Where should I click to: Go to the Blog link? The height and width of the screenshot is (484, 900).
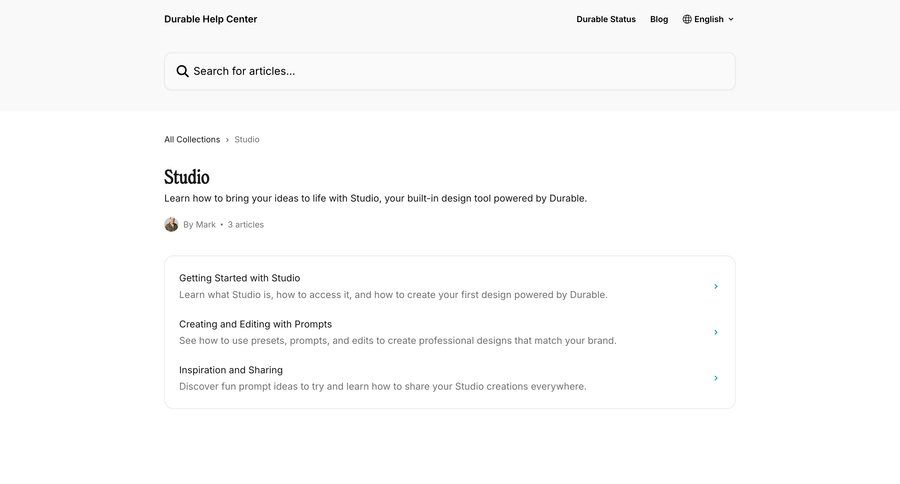(659, 19)
